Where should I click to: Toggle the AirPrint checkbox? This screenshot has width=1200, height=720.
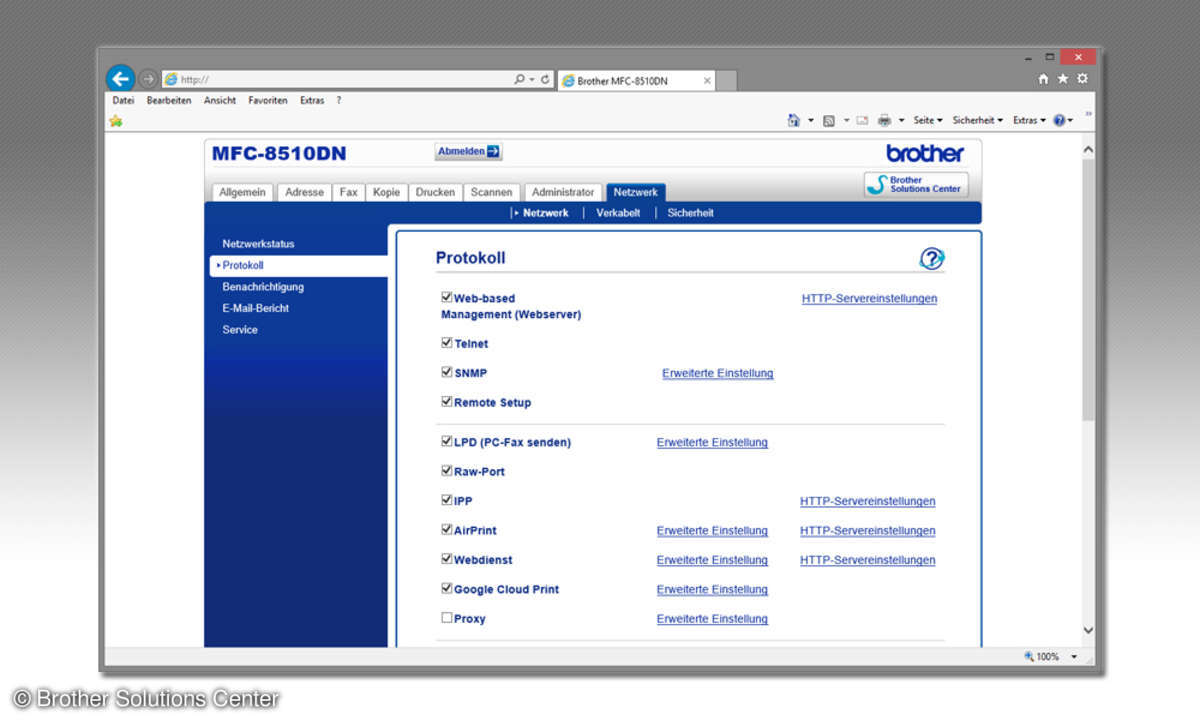click(x=446, y=529)
